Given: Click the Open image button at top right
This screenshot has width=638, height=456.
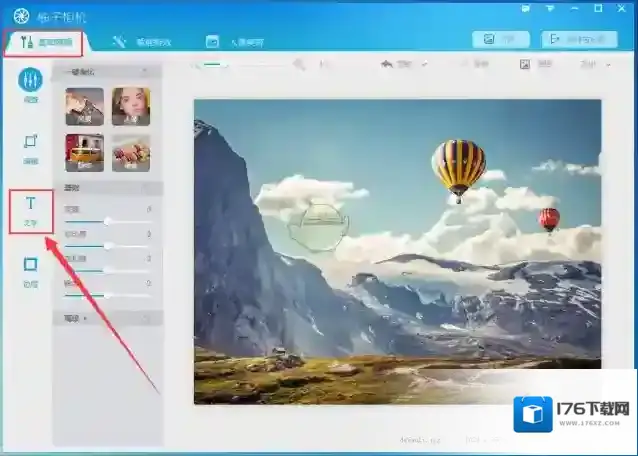Looking at the screenshot, I should pos(500,40).
